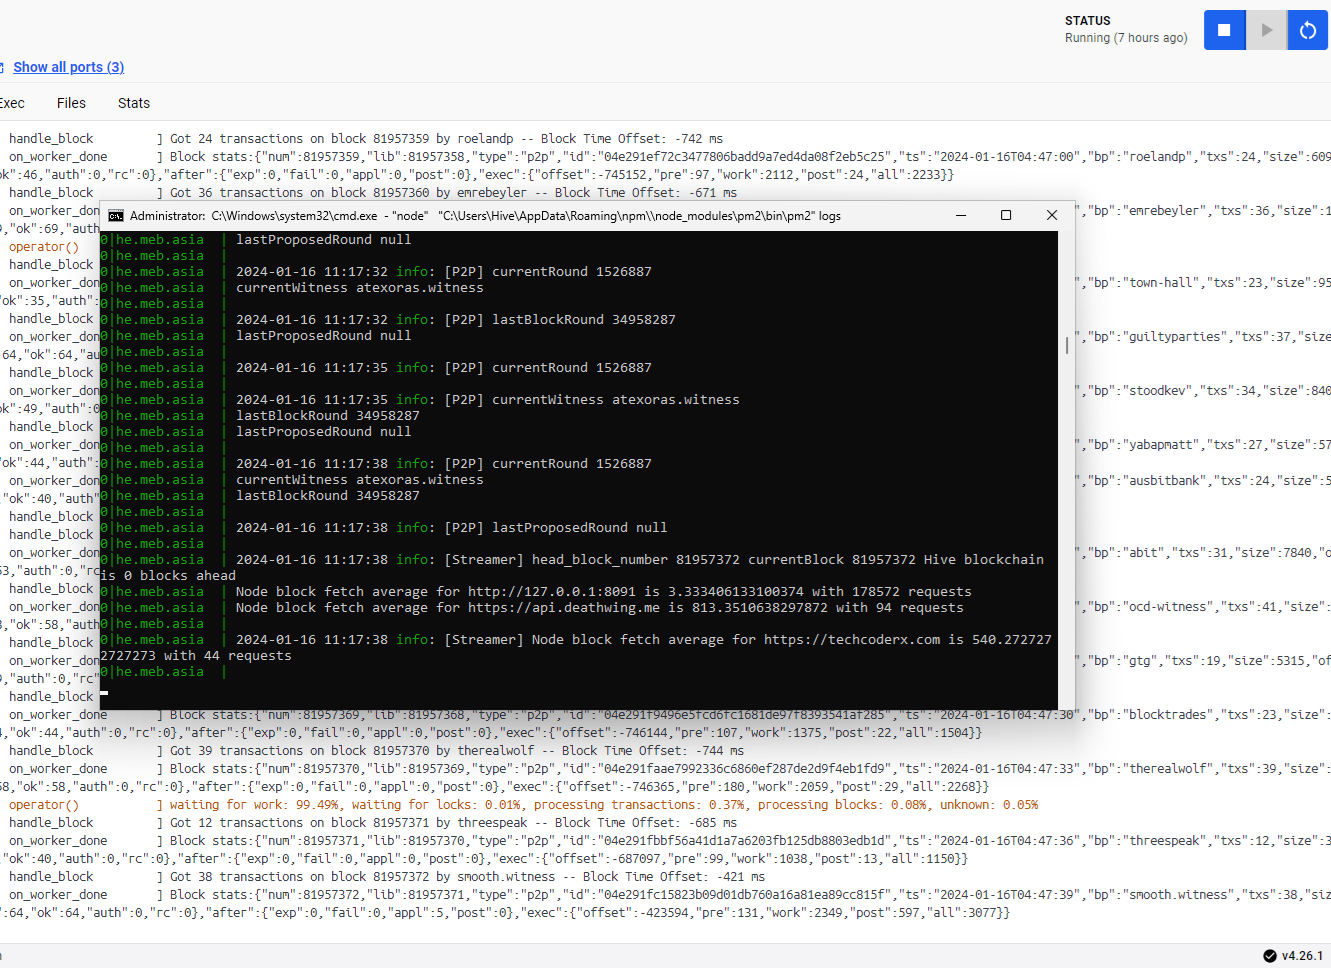The width and height of the screenshot is (1331, 968).
Task: Click the v4.26.1 version label
Action: pyautogui.click(x=1302, y=955)
